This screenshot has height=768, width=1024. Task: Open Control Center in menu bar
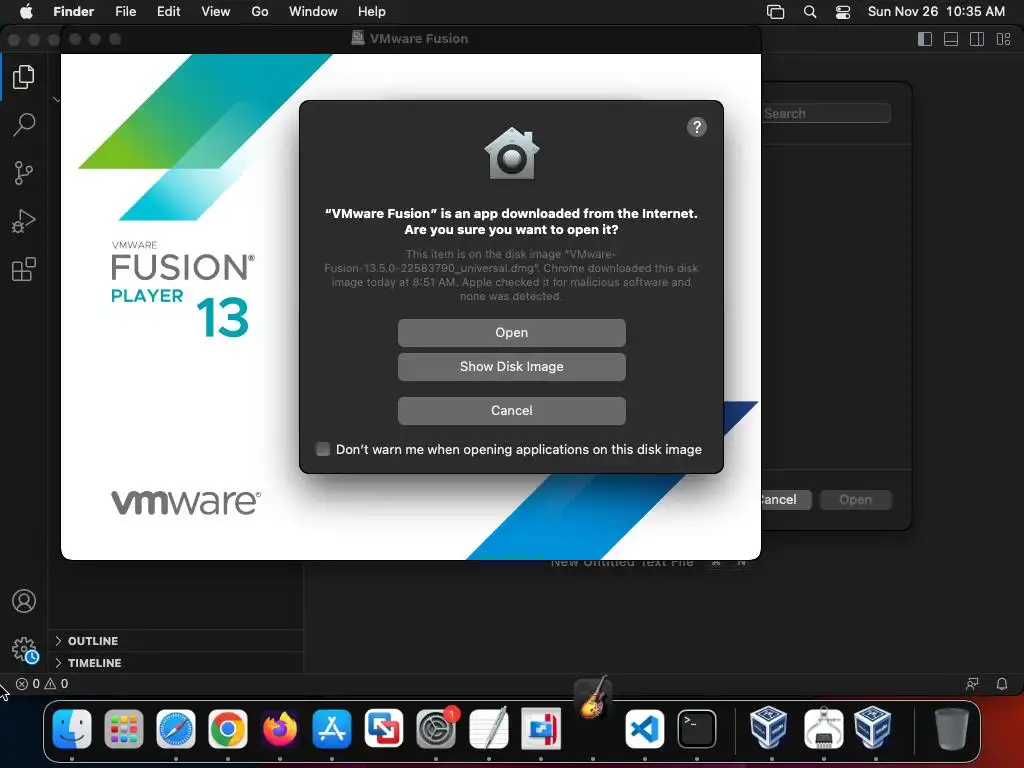[x=843, y=12]
